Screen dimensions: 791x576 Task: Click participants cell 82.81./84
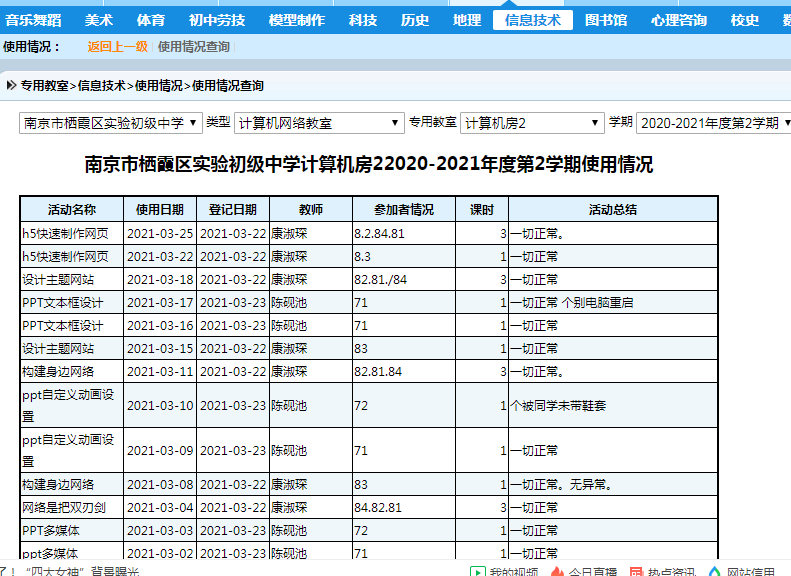(404, 279)
